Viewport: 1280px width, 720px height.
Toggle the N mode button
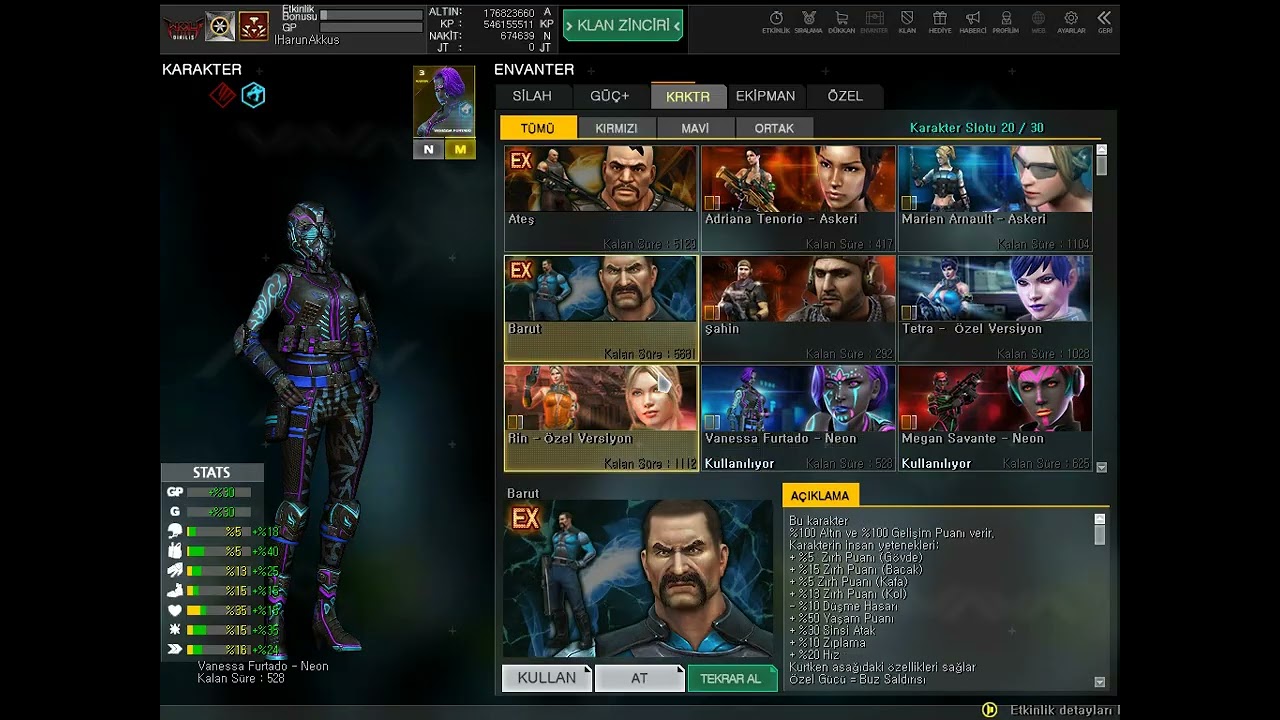pyautogui.click(x=428, y=149)
